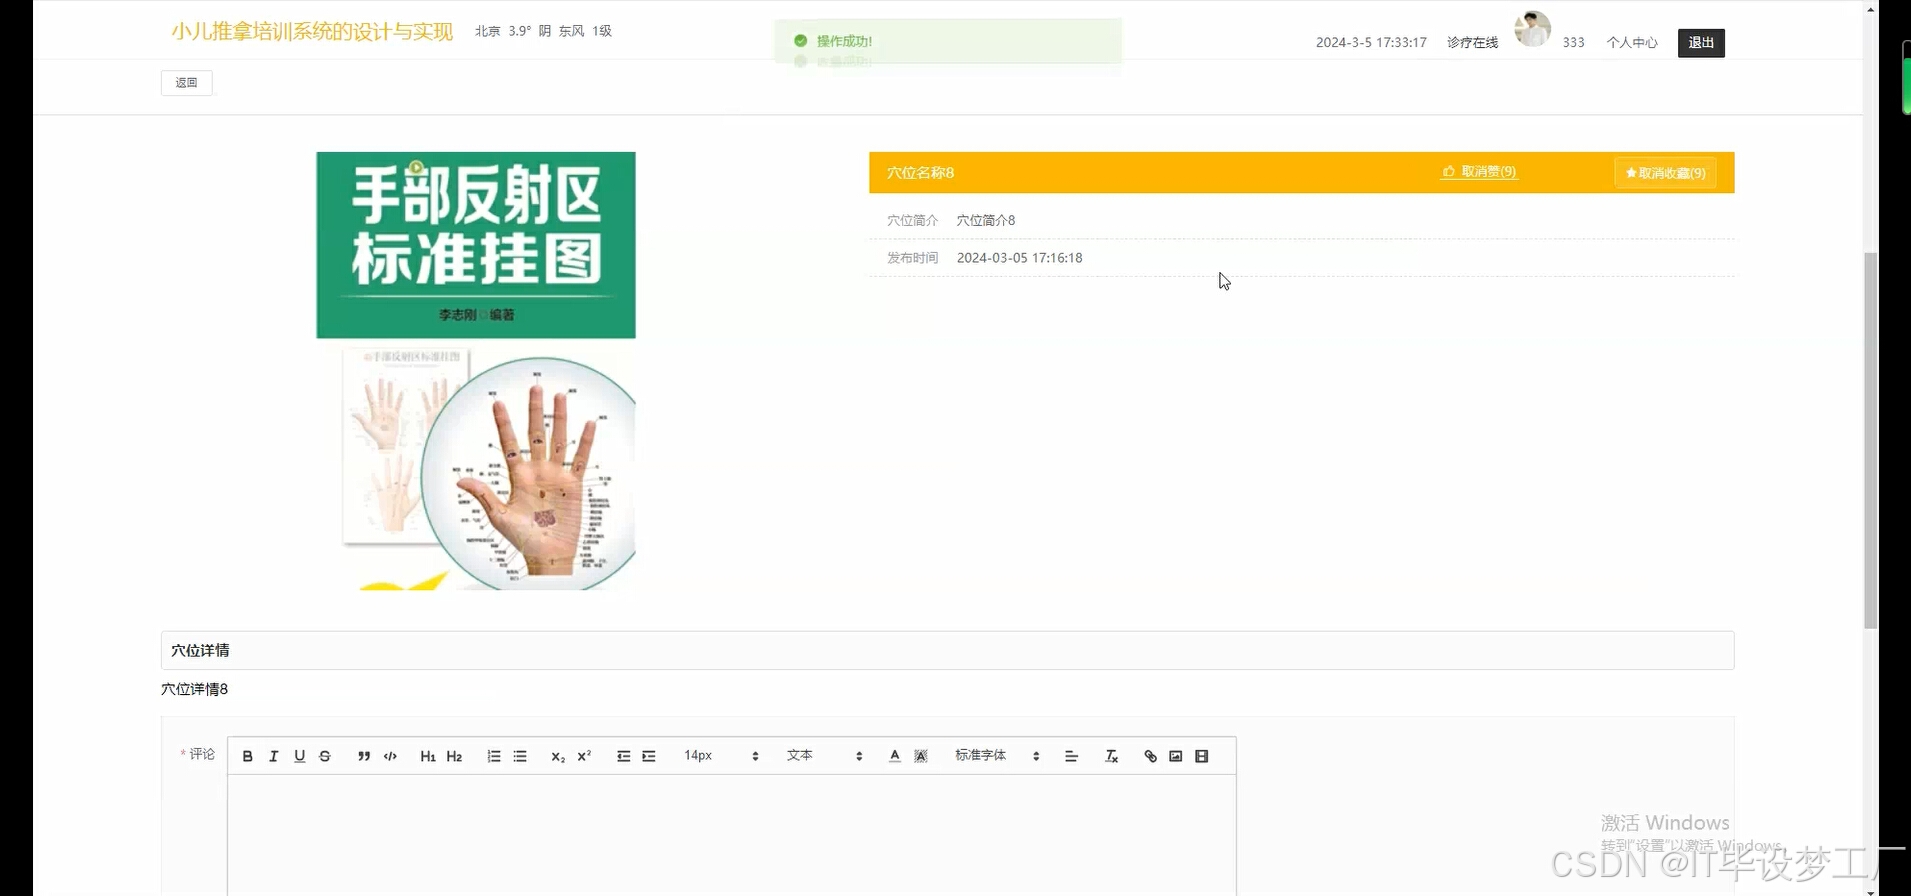Click the hand reflex chart image

click(476, 371)
